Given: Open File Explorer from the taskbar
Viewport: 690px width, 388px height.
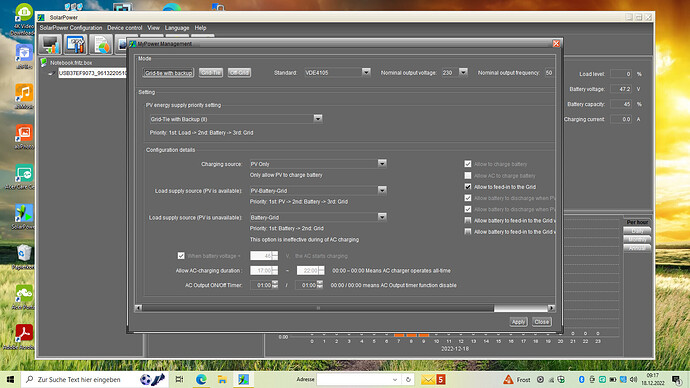Looking at the screenshot, I should (222, 379).
